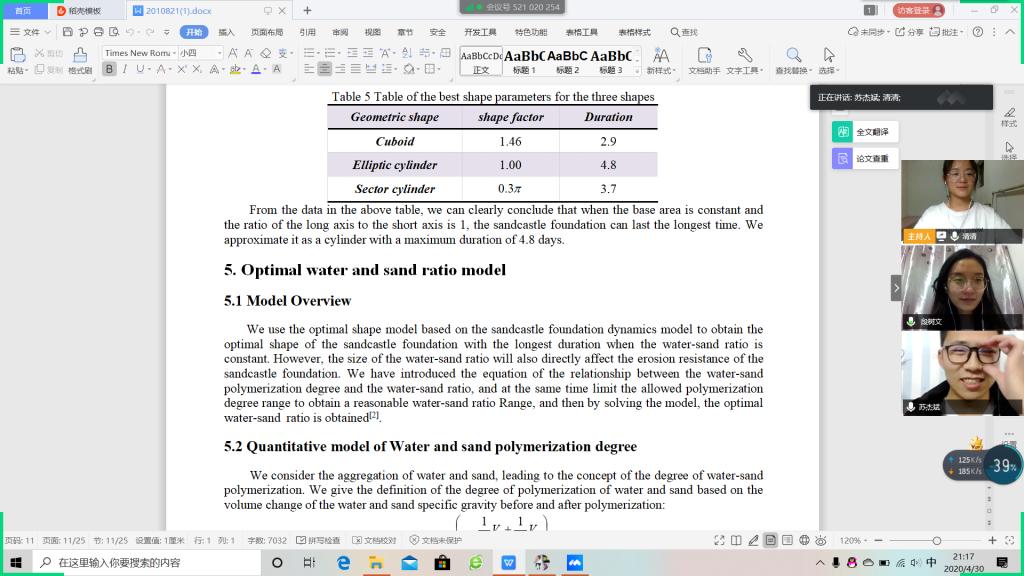Toggle Italic formatting button
Image resolution: width=1024 pixels, height=576 pixels.
[x=125, y=69]
